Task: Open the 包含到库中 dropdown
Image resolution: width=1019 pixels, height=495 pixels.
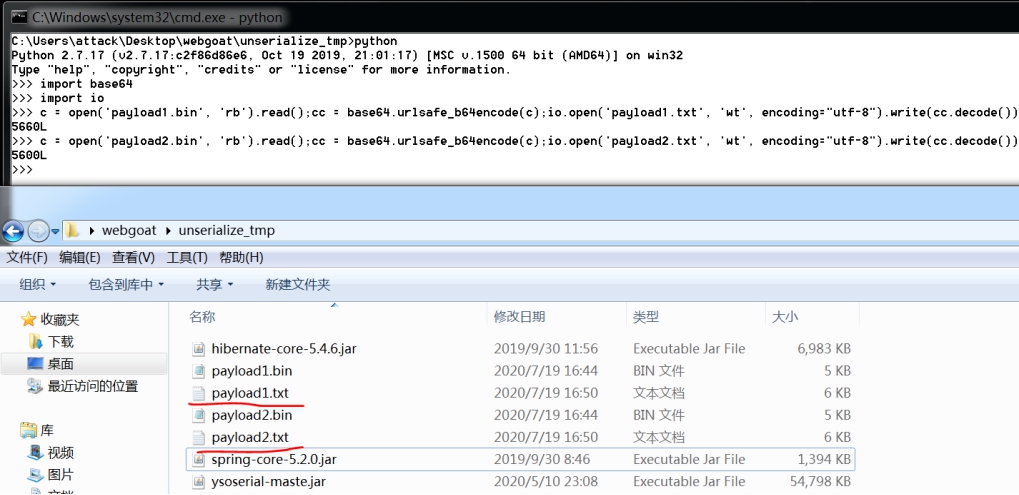Action: 126,285
